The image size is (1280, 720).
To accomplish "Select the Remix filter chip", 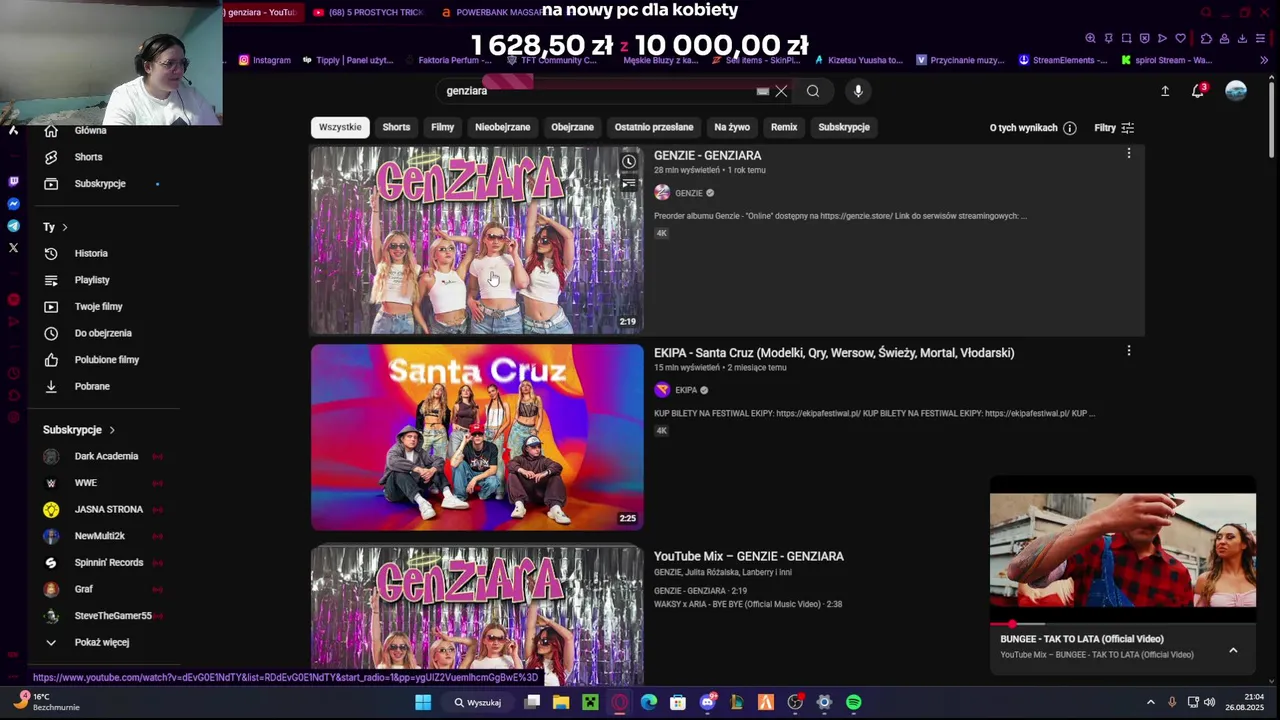I will [784, 127].
